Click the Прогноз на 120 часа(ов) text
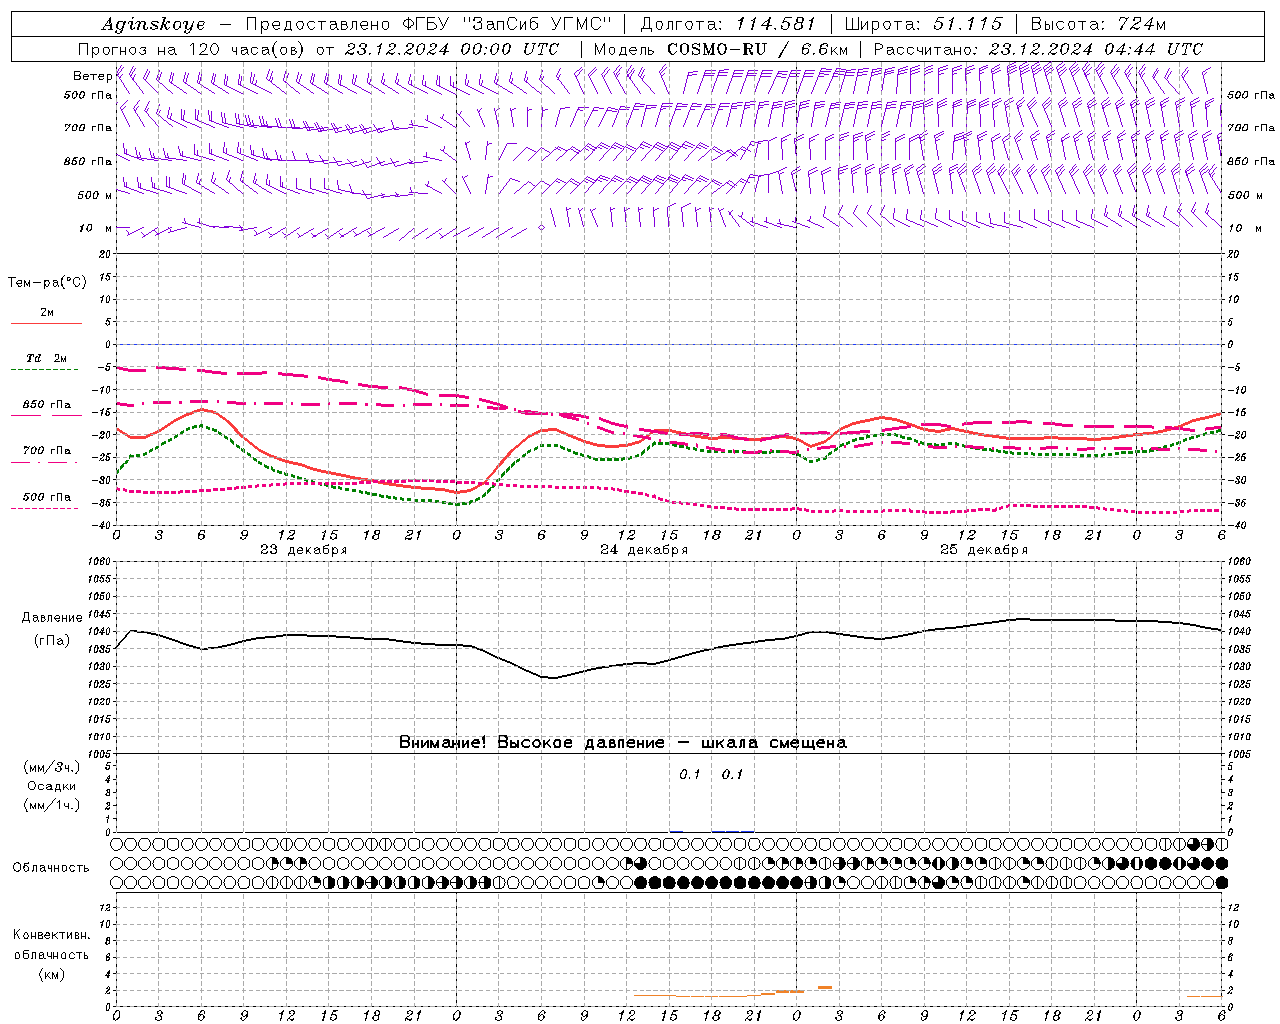 [192, 49]
